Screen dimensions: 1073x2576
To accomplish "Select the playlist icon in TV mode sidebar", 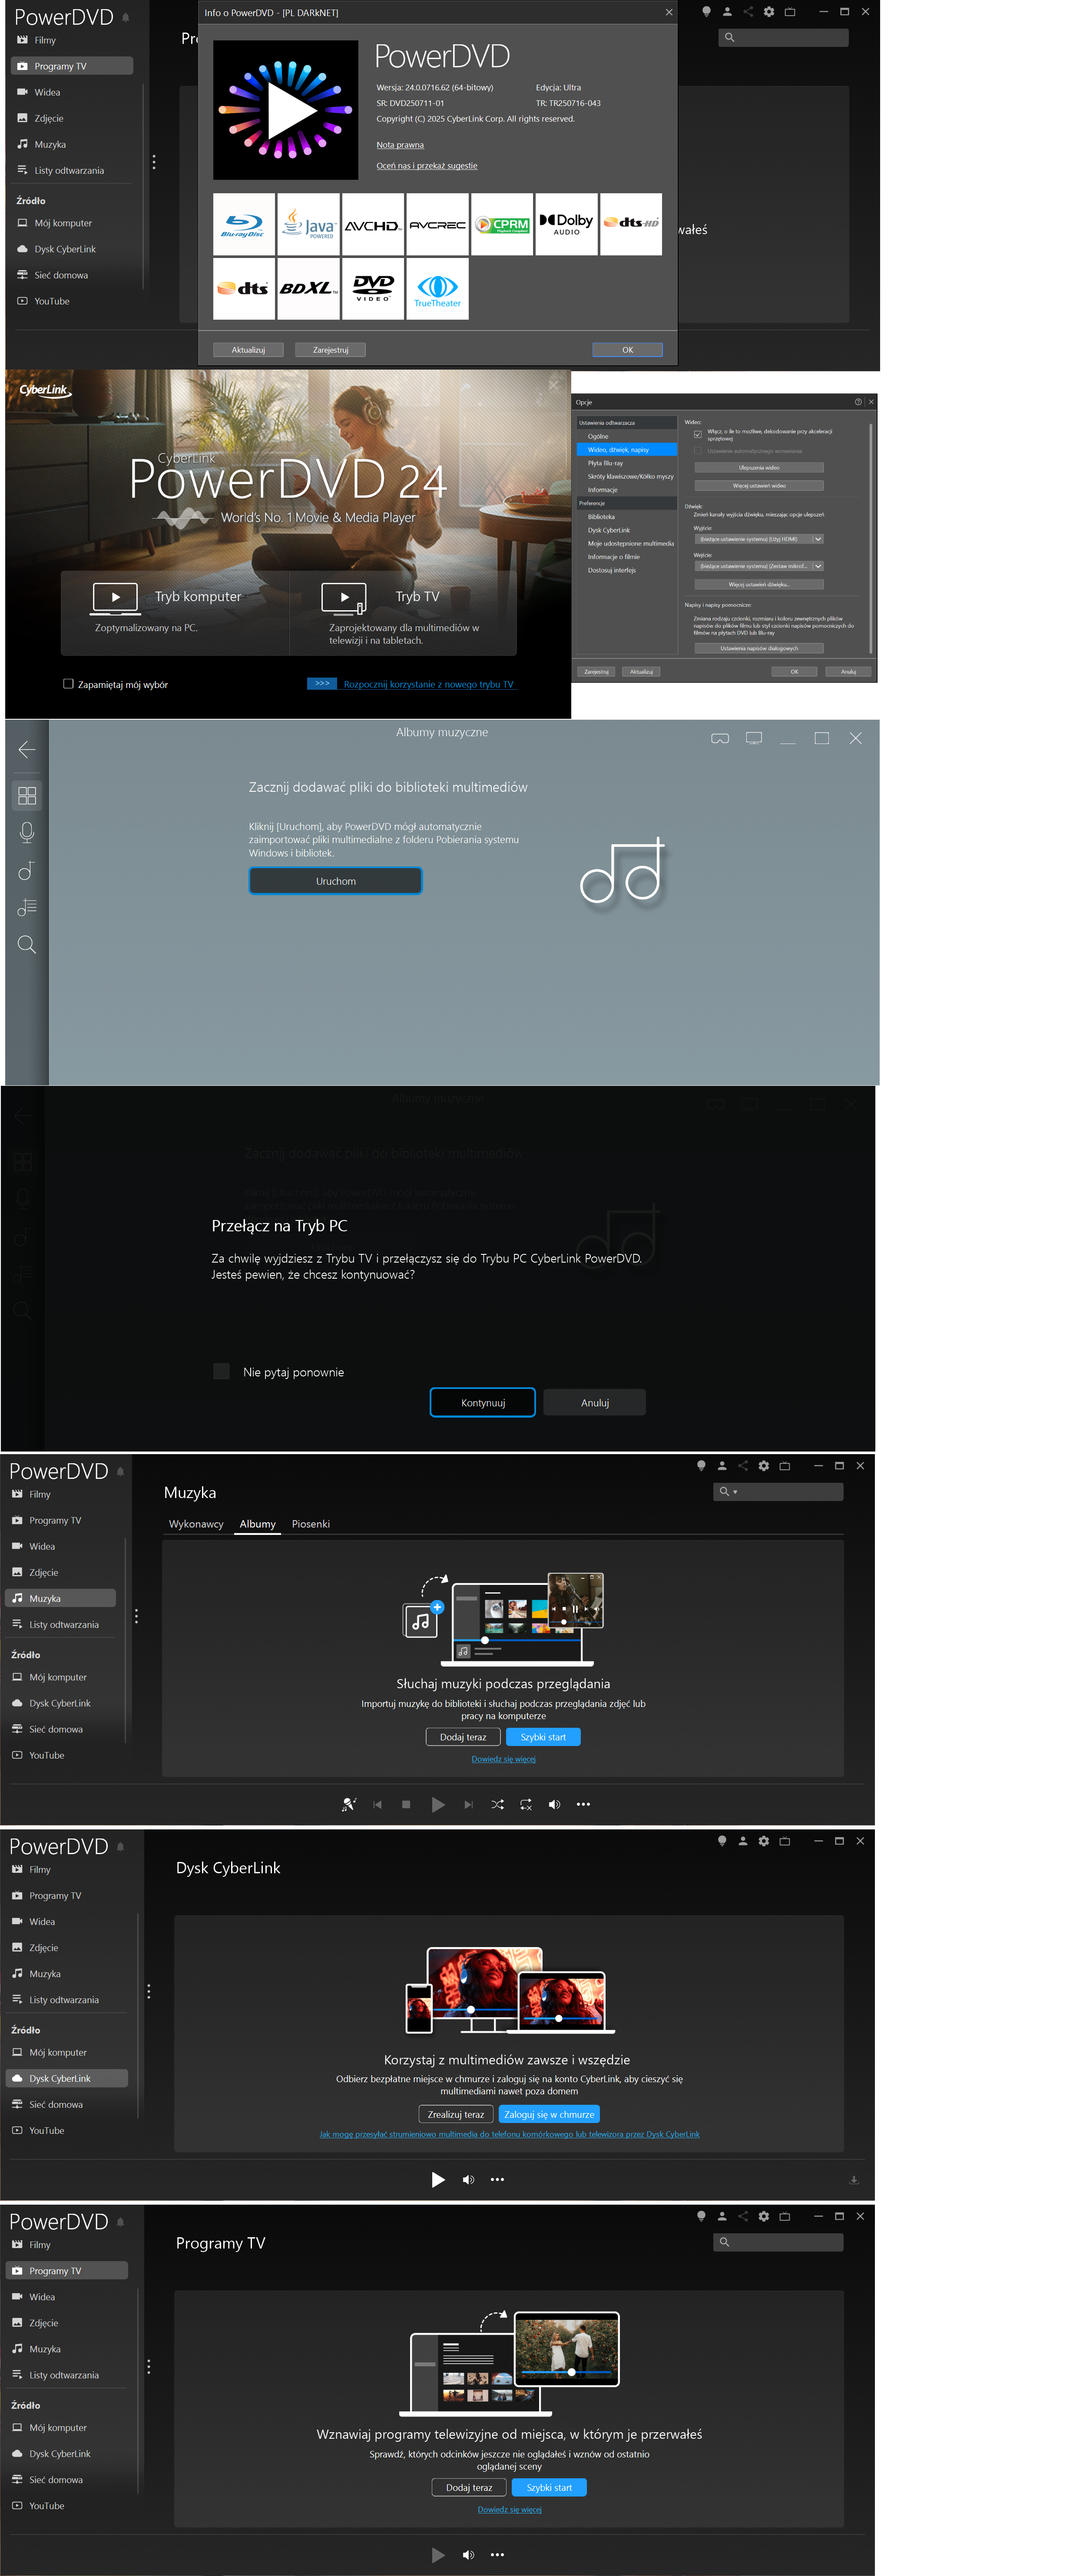I will pos(27,907).
